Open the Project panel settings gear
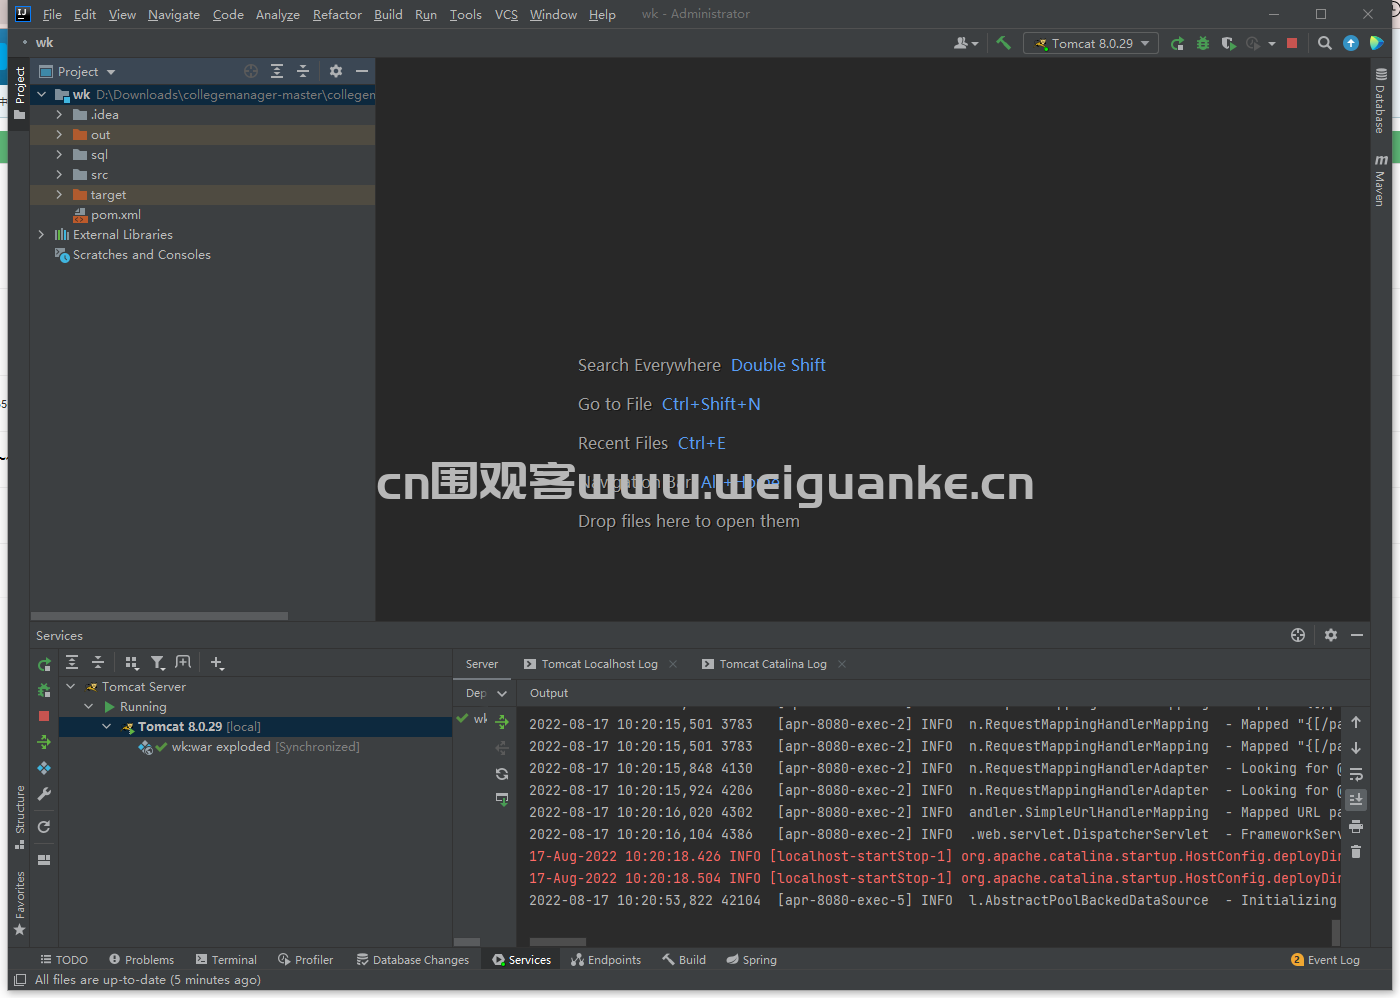The height and width of the screenshot is (998, 1400). [336, 71]
